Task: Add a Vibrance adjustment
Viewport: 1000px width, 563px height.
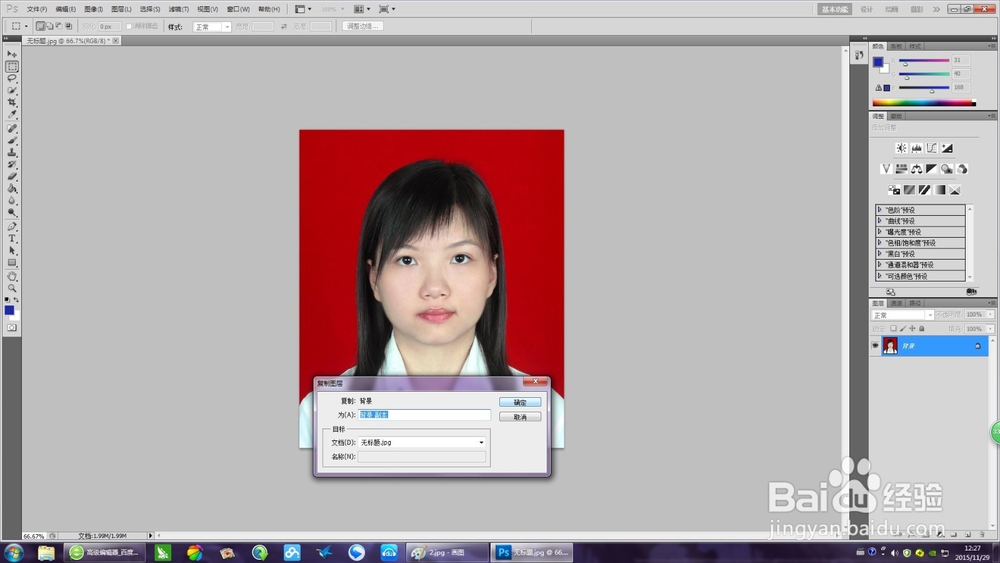Action: [886, 169]
